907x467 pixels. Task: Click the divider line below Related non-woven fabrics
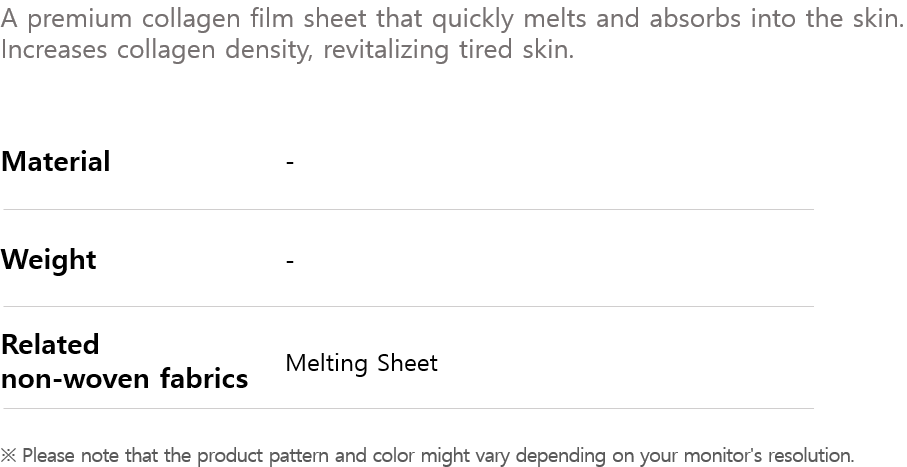pos(408,408)
